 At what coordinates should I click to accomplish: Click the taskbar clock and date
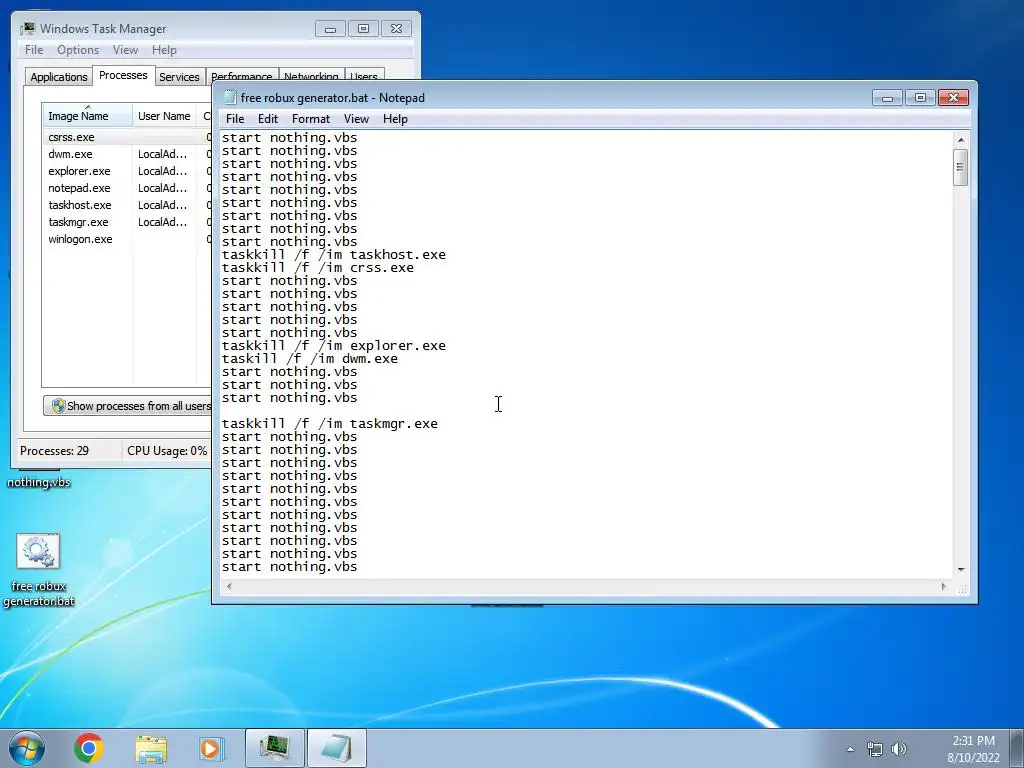973,749
